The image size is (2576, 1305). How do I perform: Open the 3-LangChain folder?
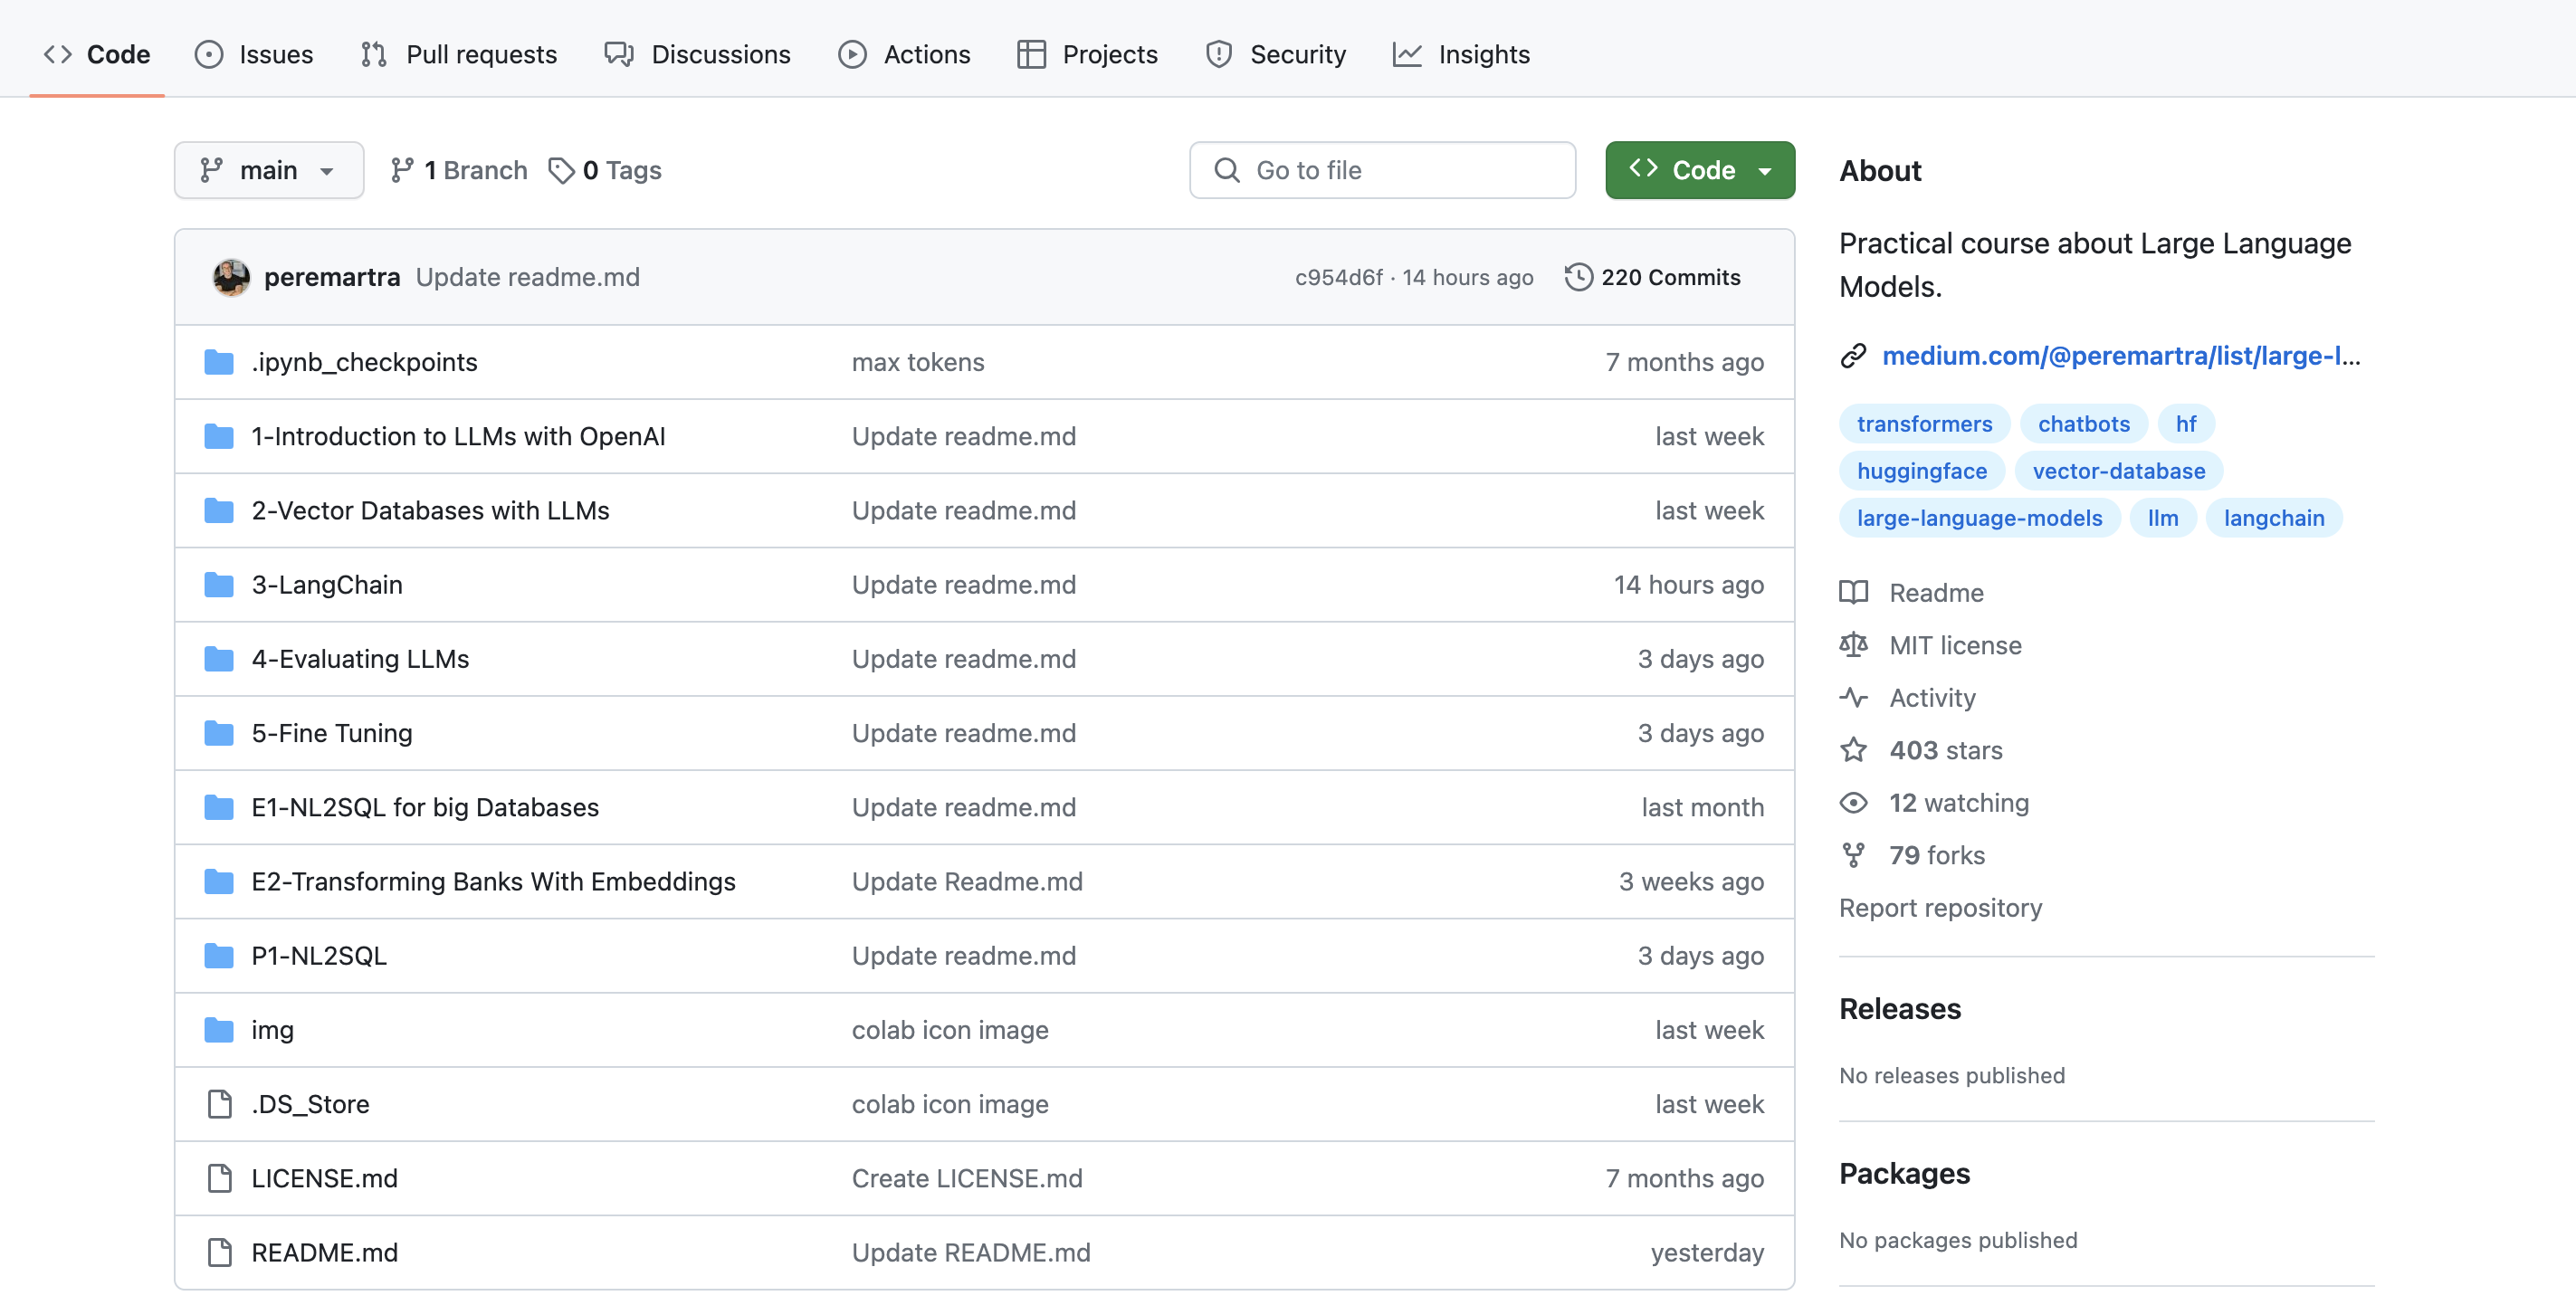point(327,585)
